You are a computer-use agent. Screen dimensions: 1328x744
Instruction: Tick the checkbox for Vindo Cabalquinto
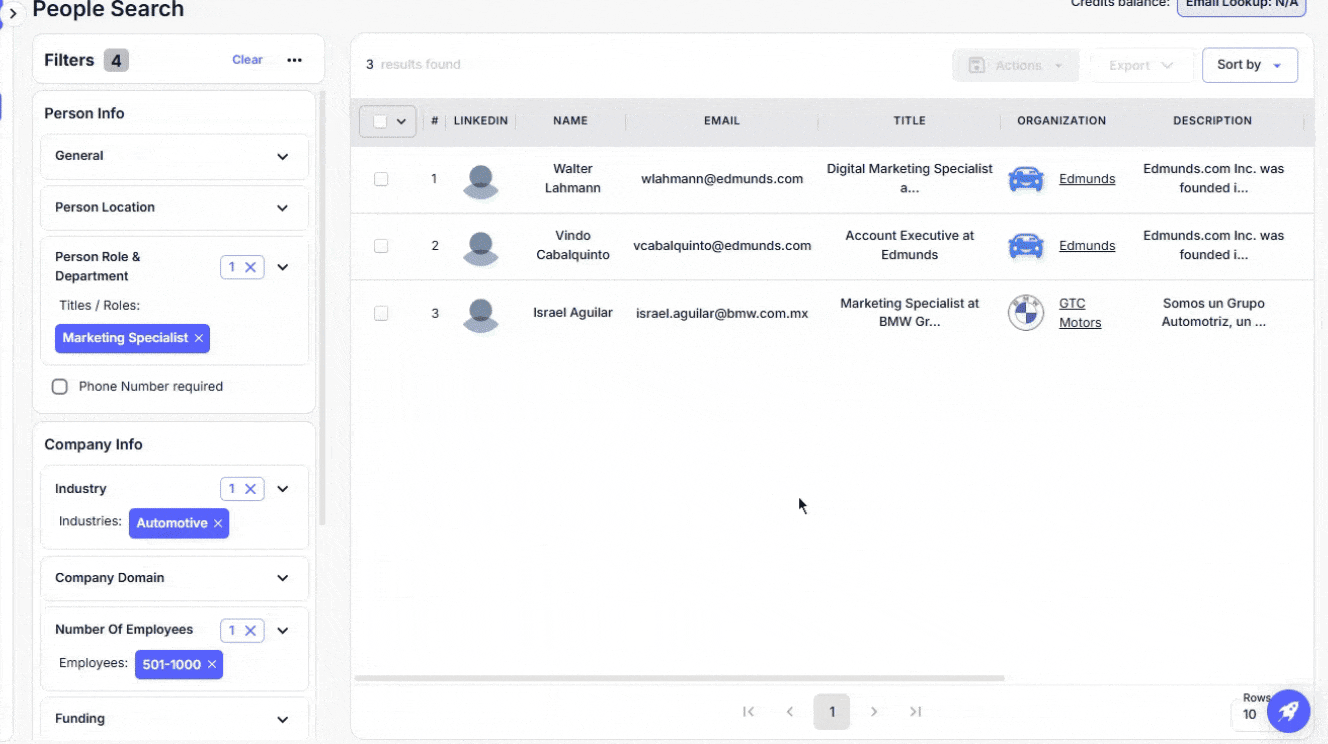click(x=381, y=246)
